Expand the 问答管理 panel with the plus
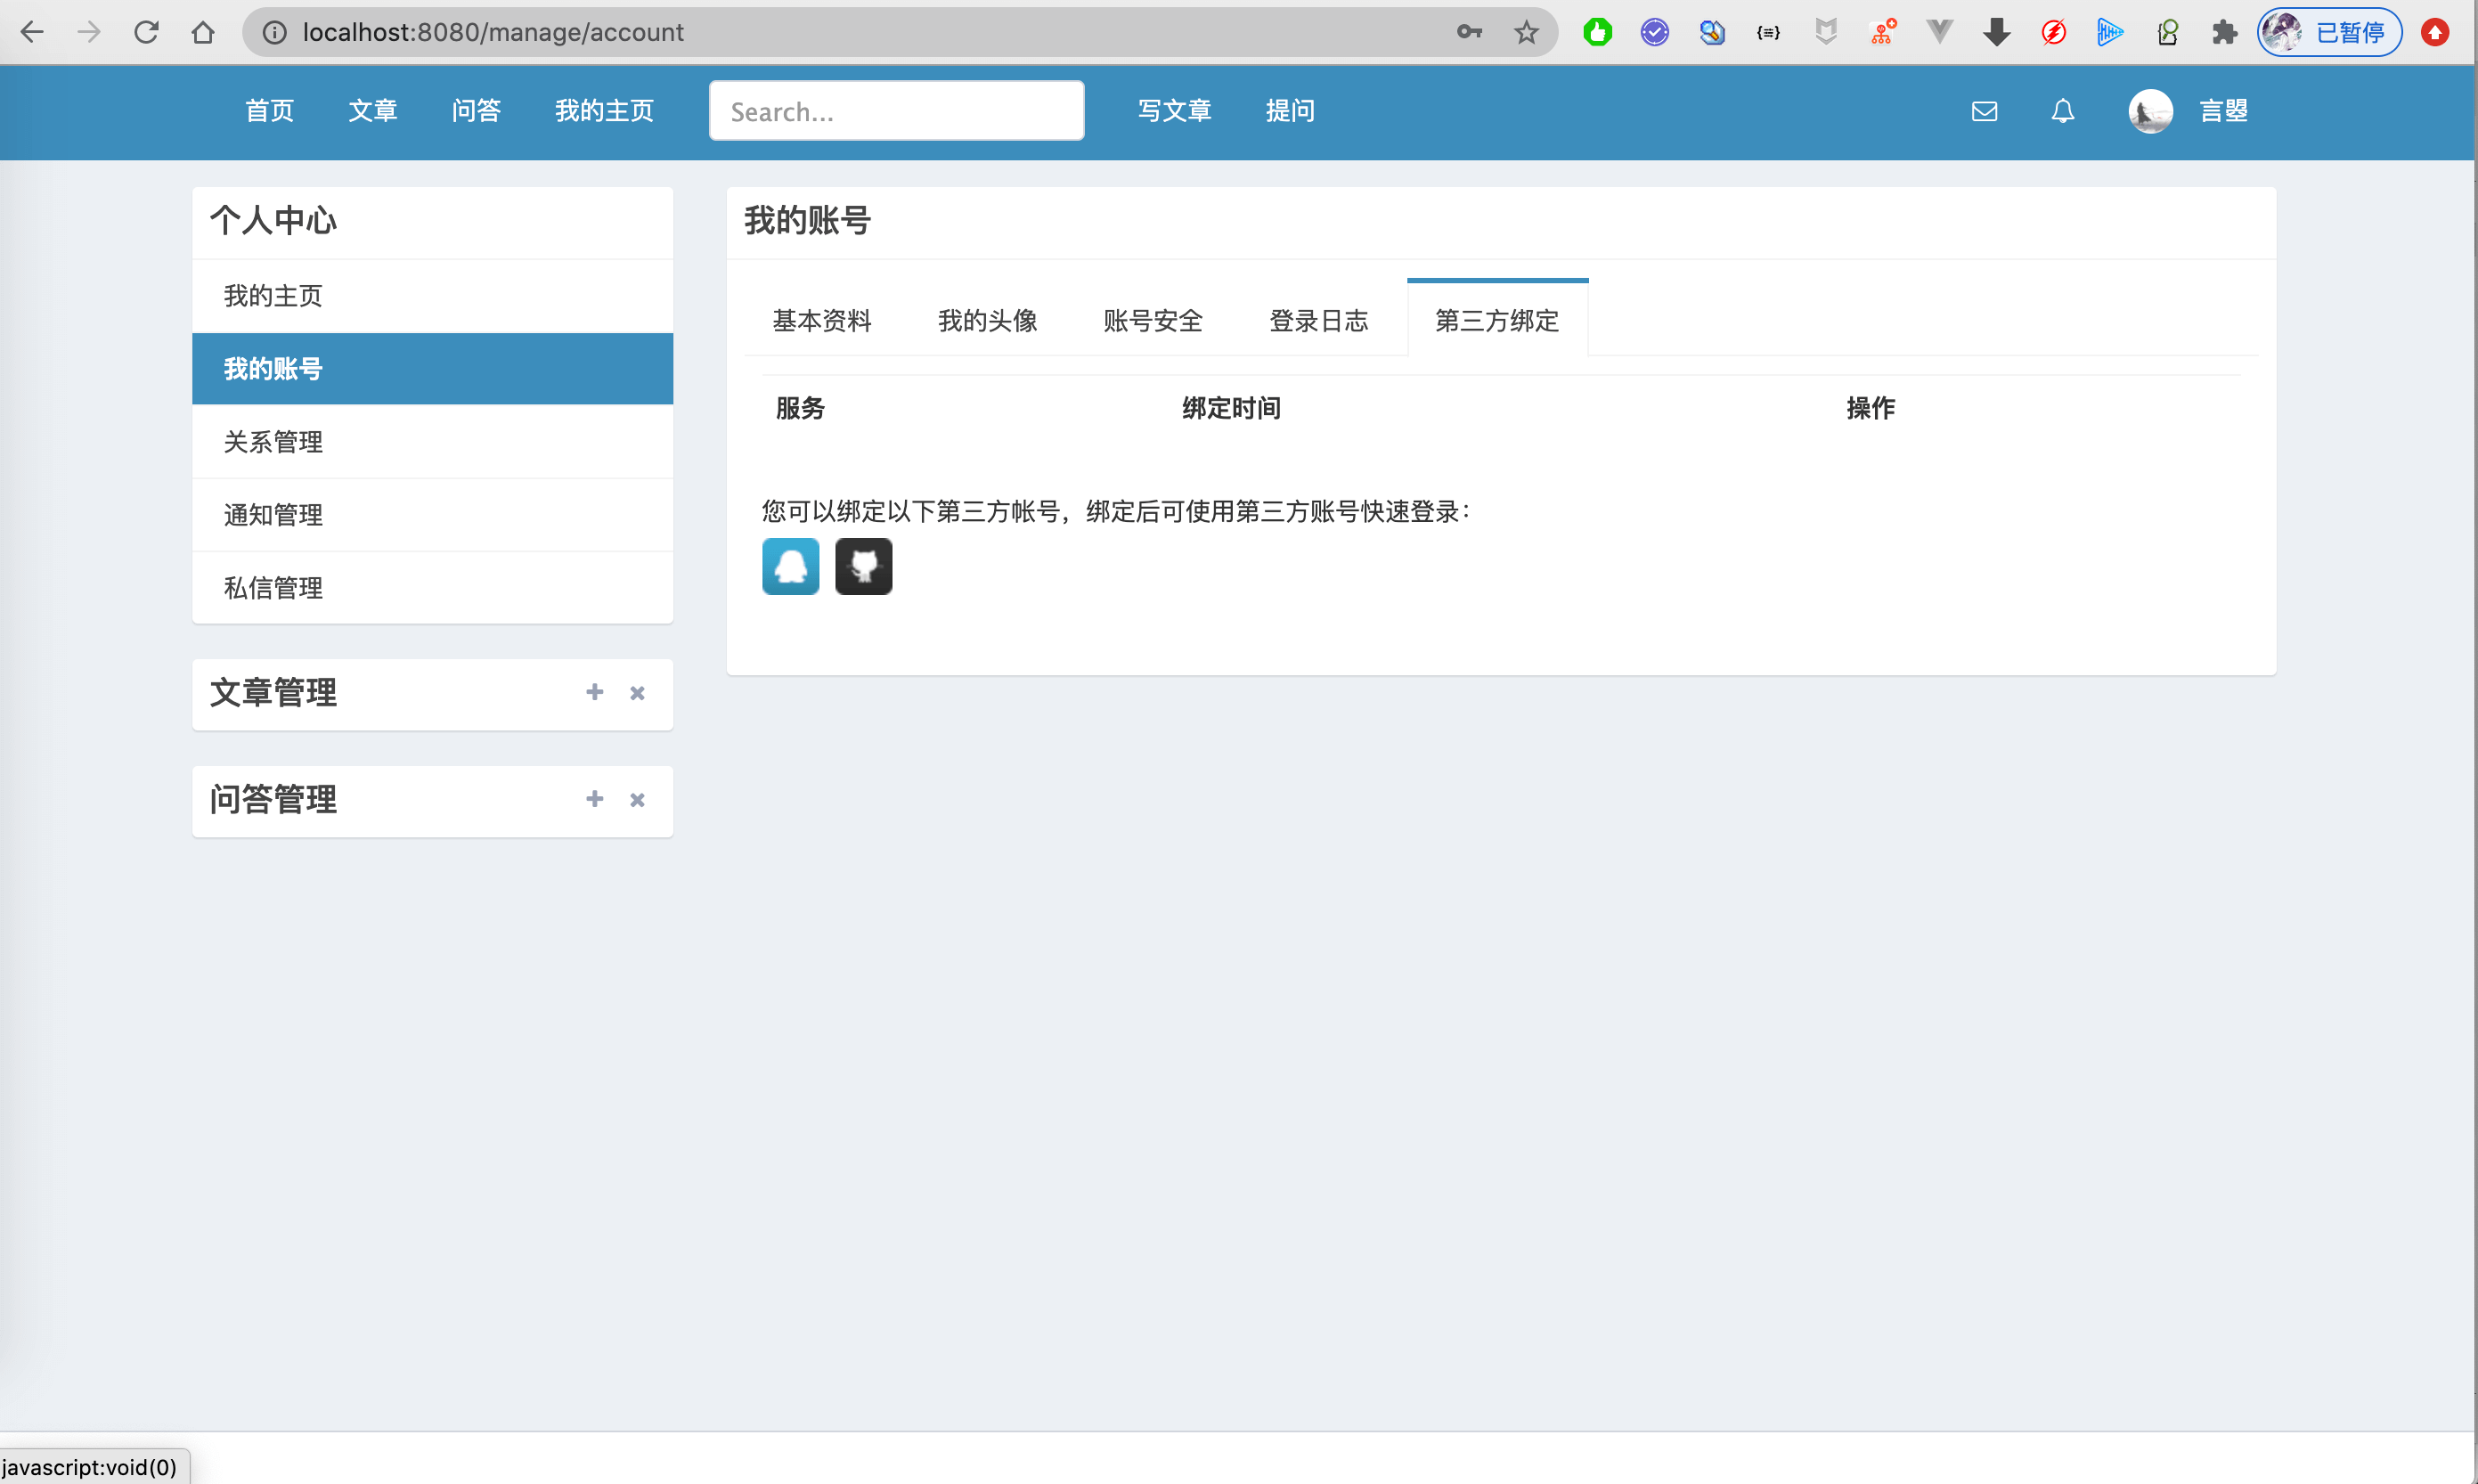Image resolution: width=2478 pixels, height=1484 pixels. point(594,799)
